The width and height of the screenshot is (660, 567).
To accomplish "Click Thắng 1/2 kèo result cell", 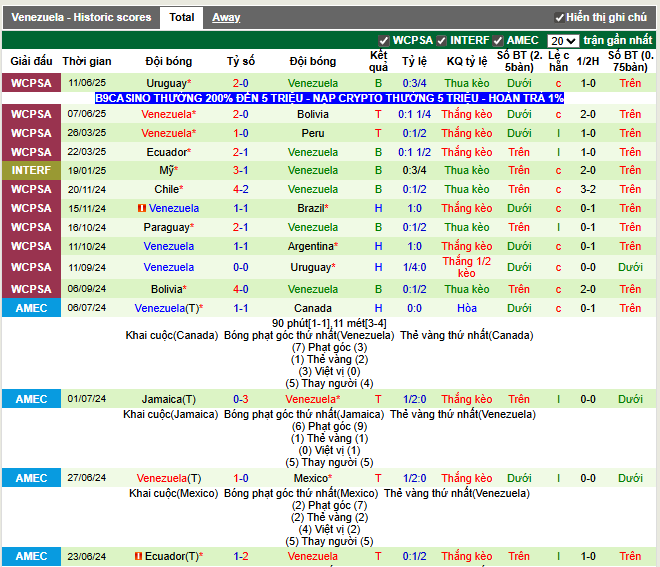I will coord(467,267).
